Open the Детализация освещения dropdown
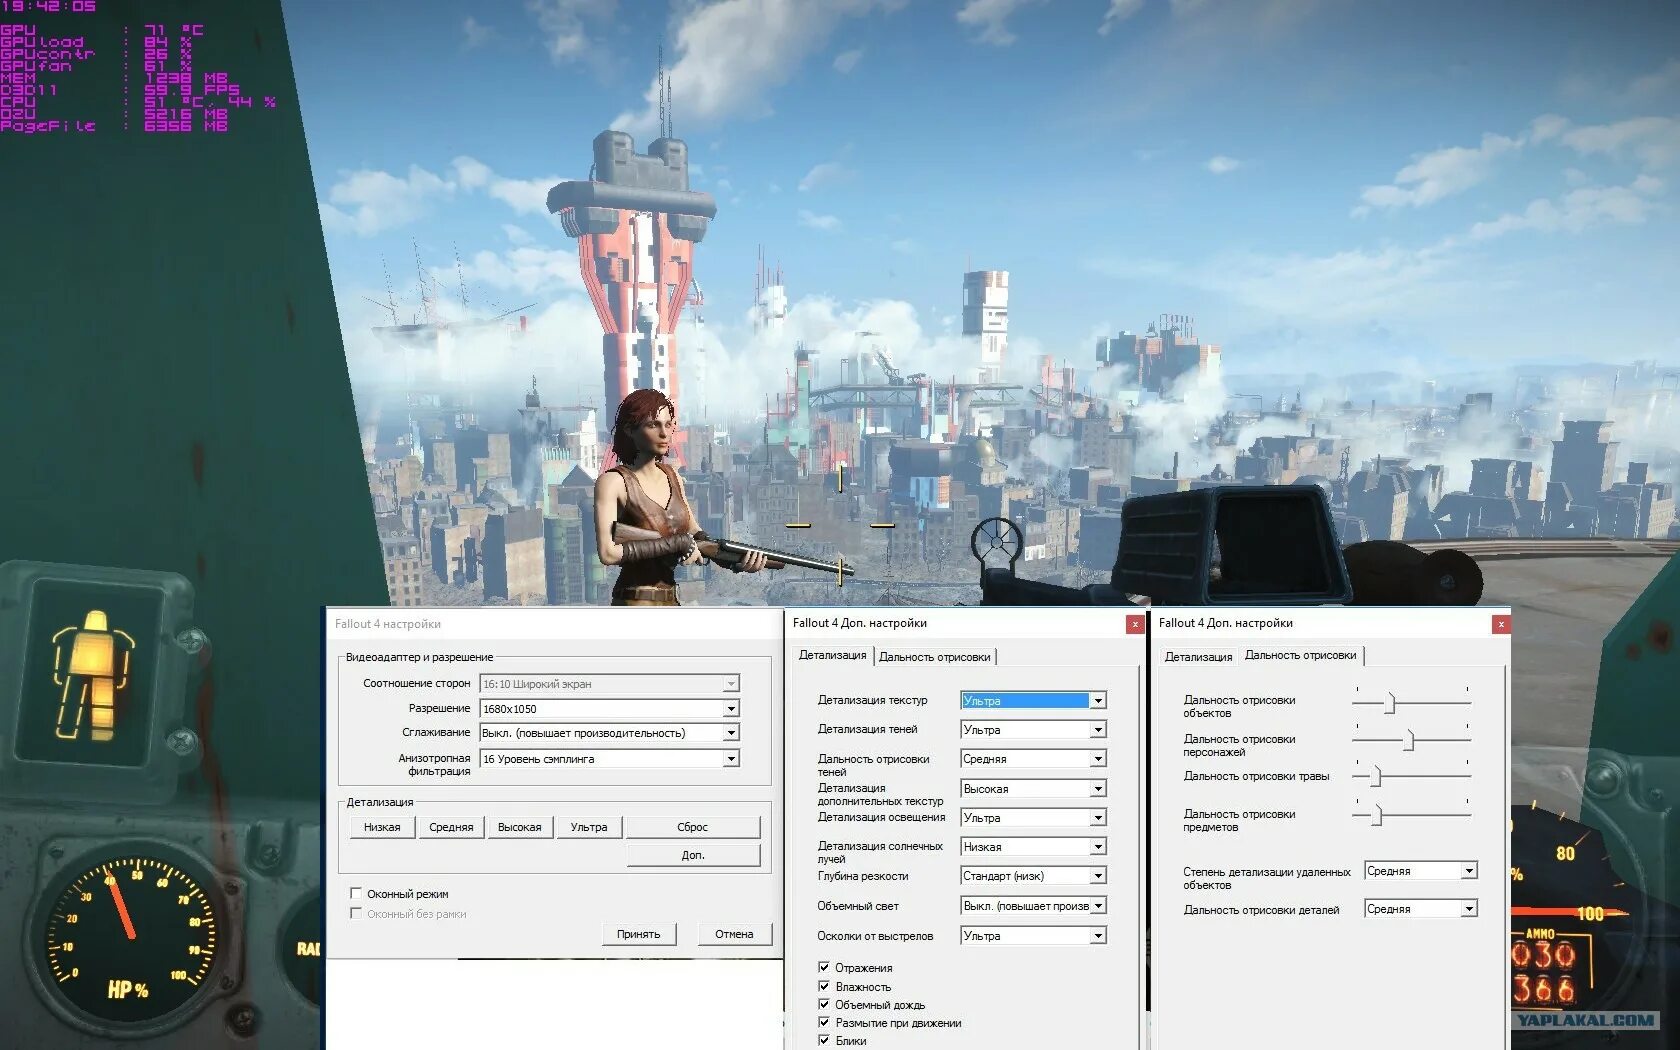The width and height of the screenshot is (1680, 1050). pos(1033,818)
